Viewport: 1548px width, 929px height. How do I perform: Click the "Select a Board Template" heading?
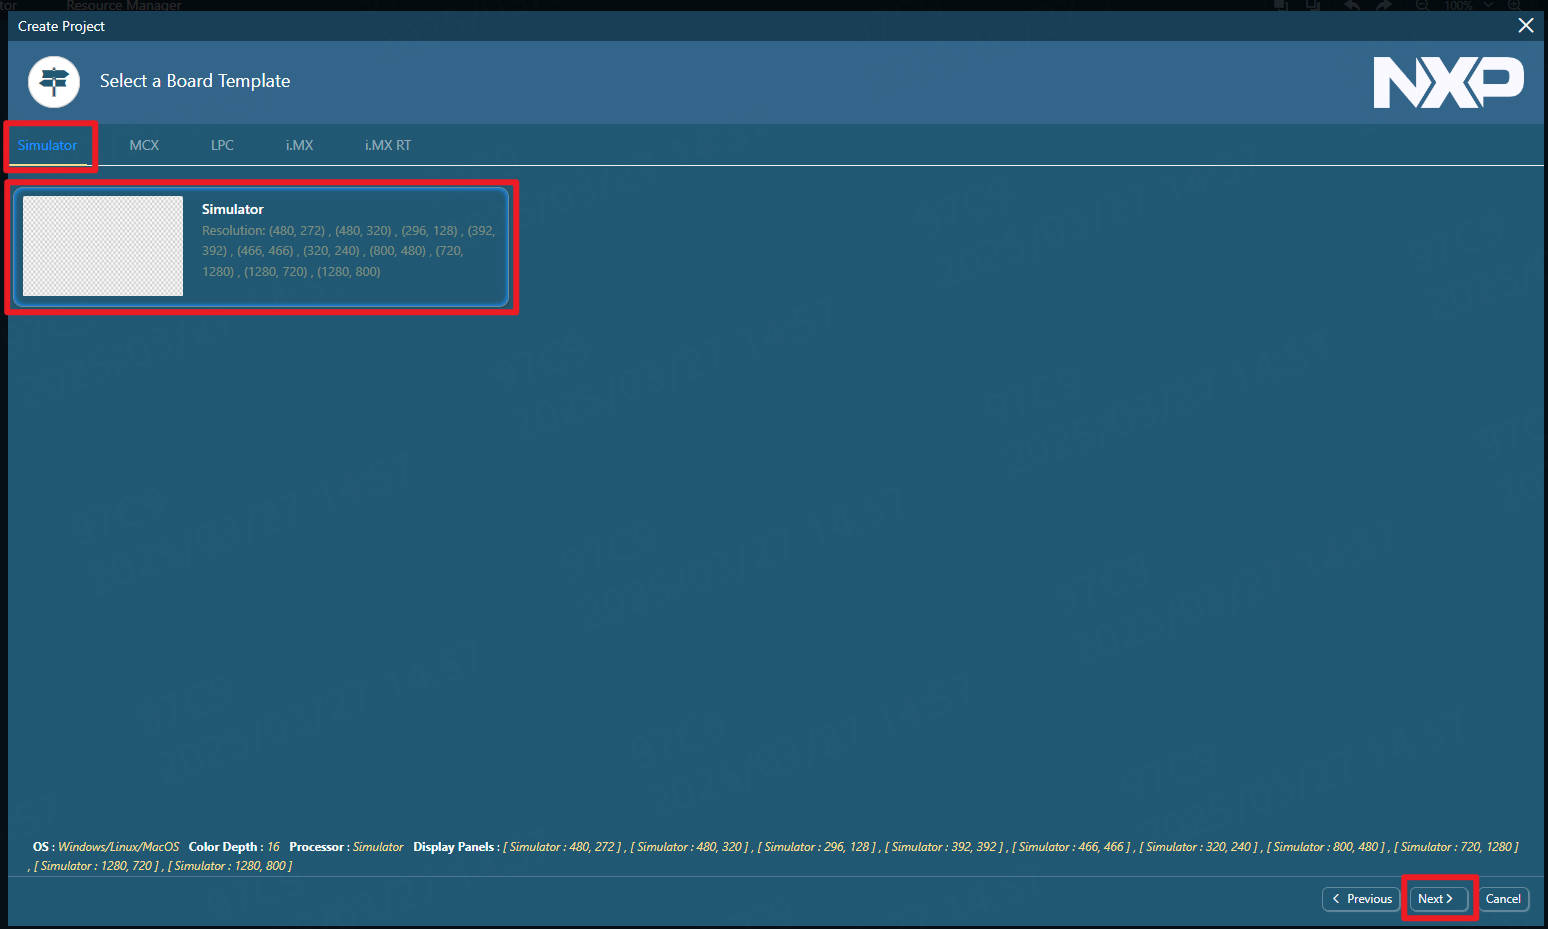coord(195,81)
